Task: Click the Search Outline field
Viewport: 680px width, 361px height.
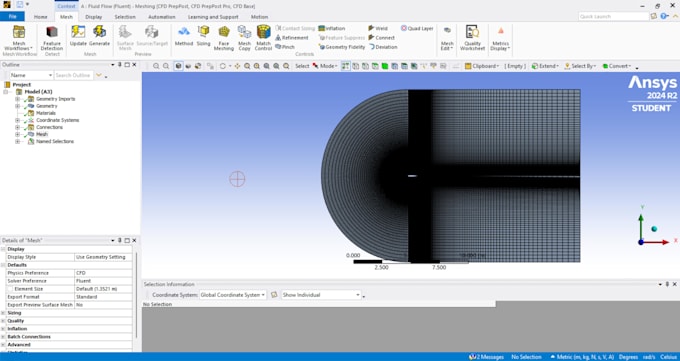Action: (x=73, y=75)
